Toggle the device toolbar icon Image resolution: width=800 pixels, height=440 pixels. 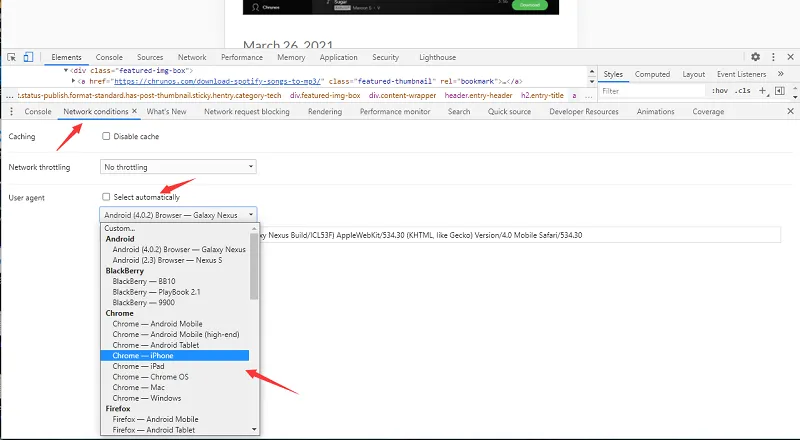28,57
